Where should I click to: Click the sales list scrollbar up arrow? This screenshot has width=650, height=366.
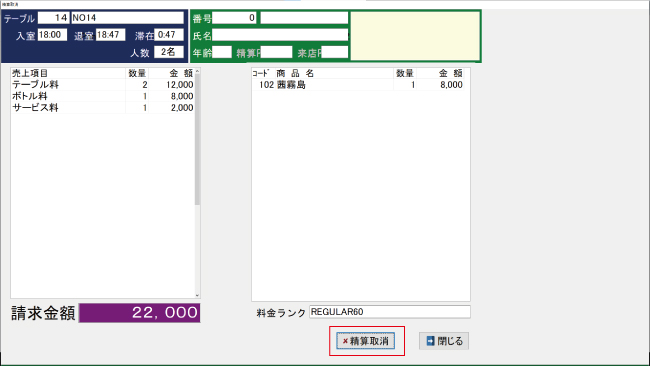coord(197,71)
